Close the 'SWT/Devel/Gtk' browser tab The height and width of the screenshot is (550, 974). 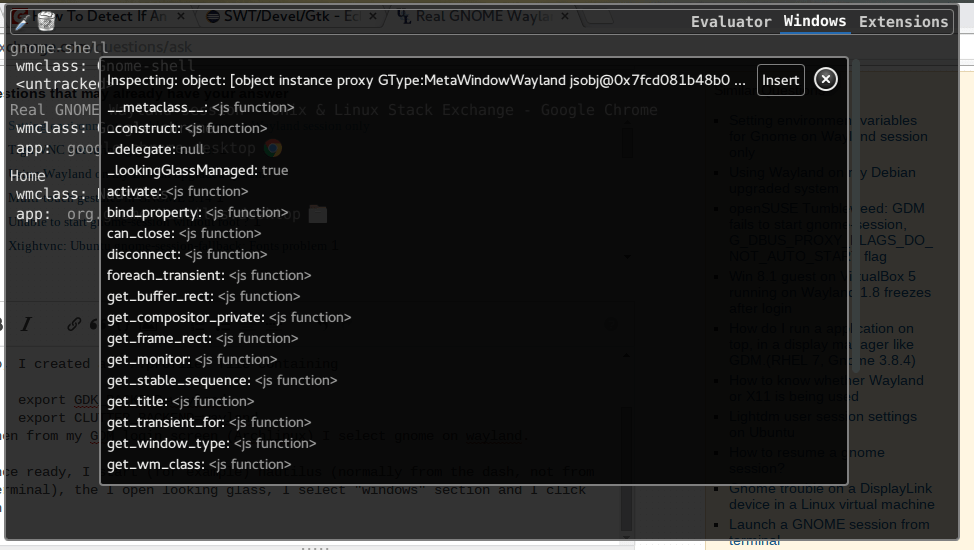point(373,16)
